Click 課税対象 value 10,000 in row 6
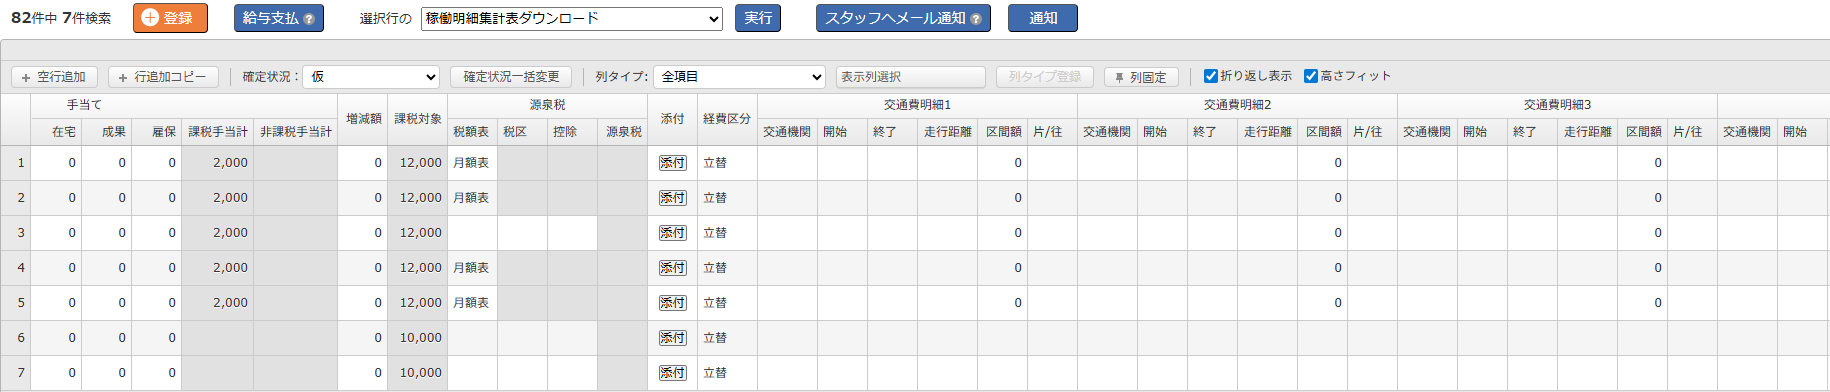Image resolution: width=1830 pixels, height=392 pixels. tap(417, 338)
